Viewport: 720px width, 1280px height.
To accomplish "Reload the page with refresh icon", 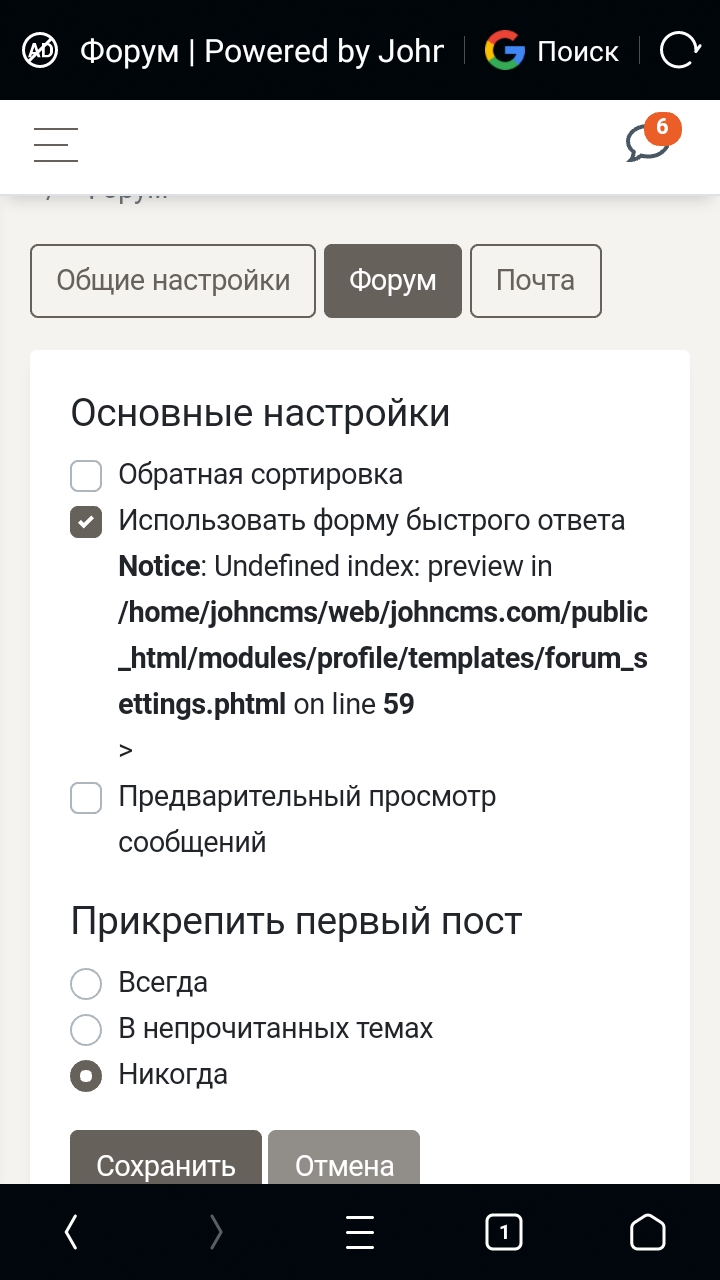I will pyautogui.click(x=679, y=50).
